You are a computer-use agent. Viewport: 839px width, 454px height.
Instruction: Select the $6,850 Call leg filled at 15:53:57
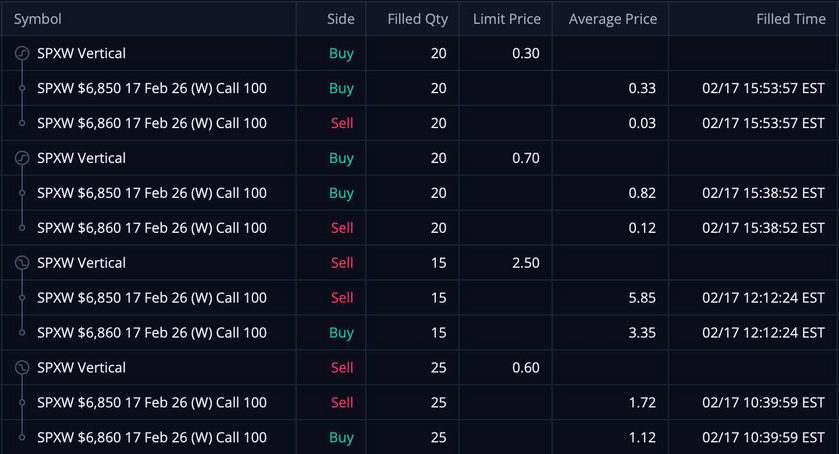[151, 88]
